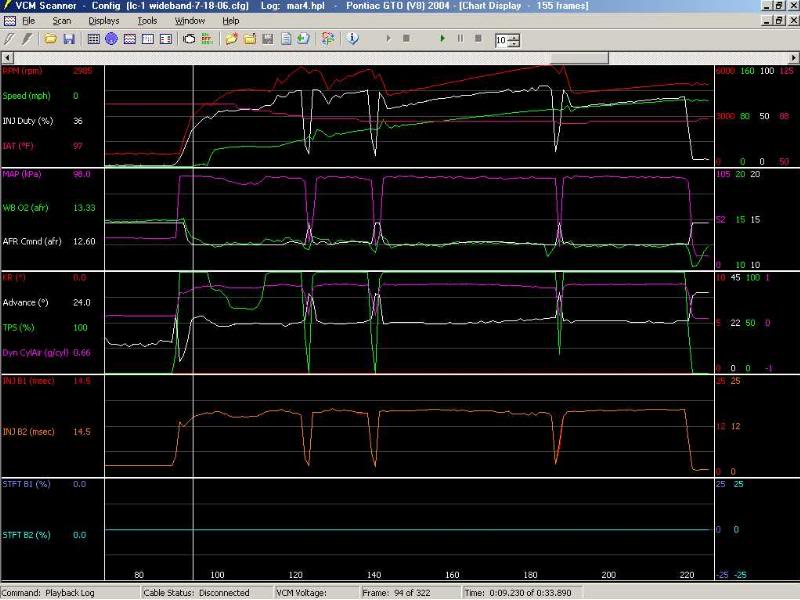The height and width of the screenshot is (600, 800).
Task: Open the Help menu
Action: [x=231, y=20]
